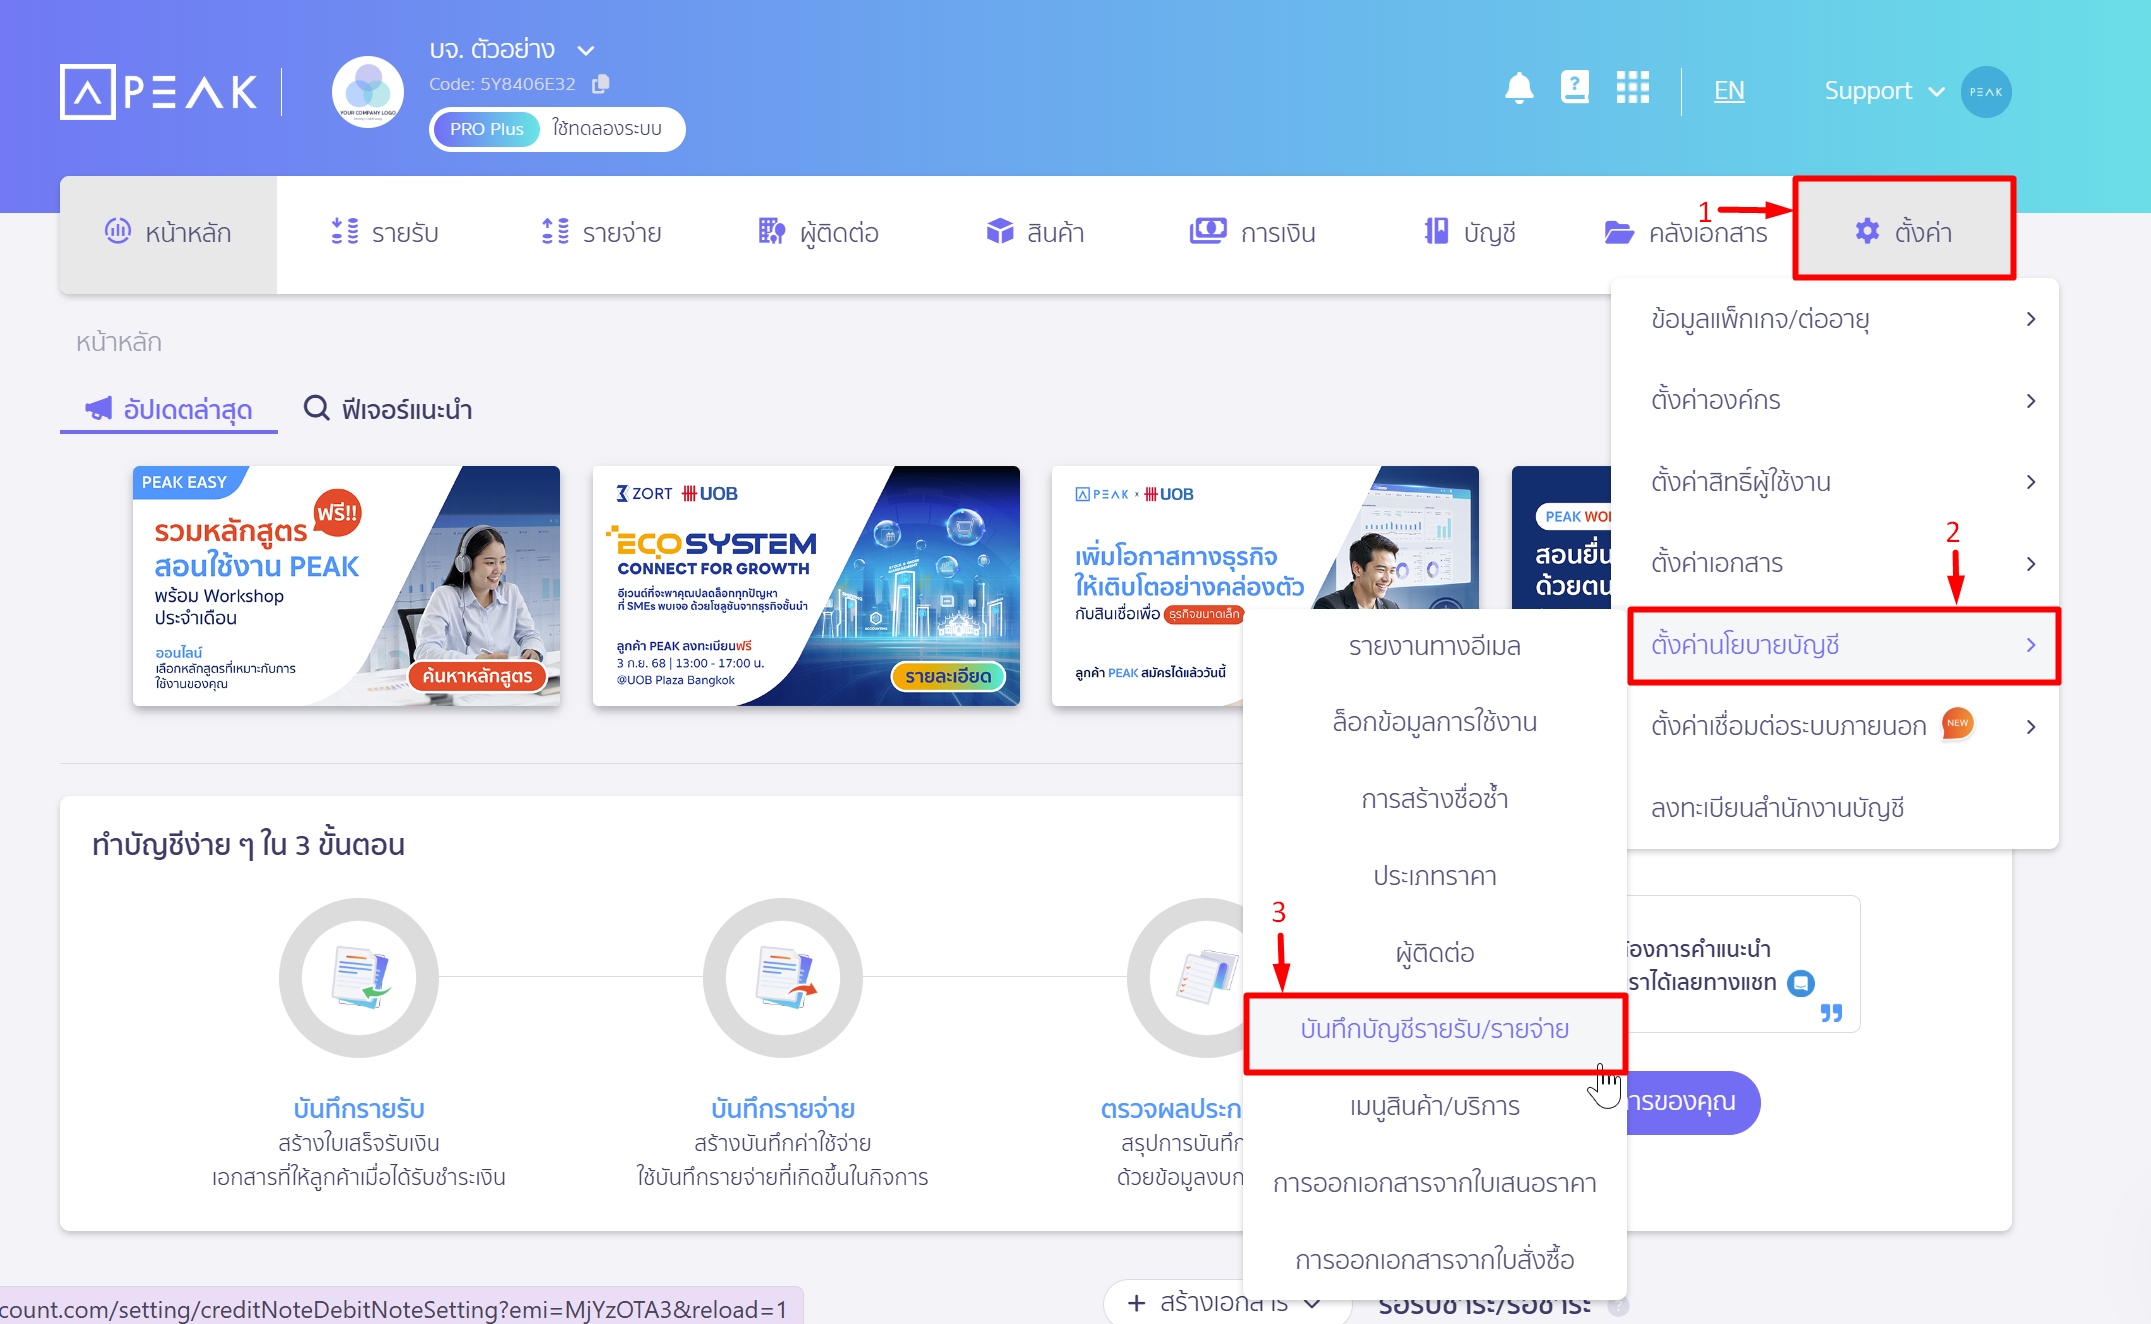
Task: Open the หน้าหลัก main menu tab
Action: click(168, 233)
